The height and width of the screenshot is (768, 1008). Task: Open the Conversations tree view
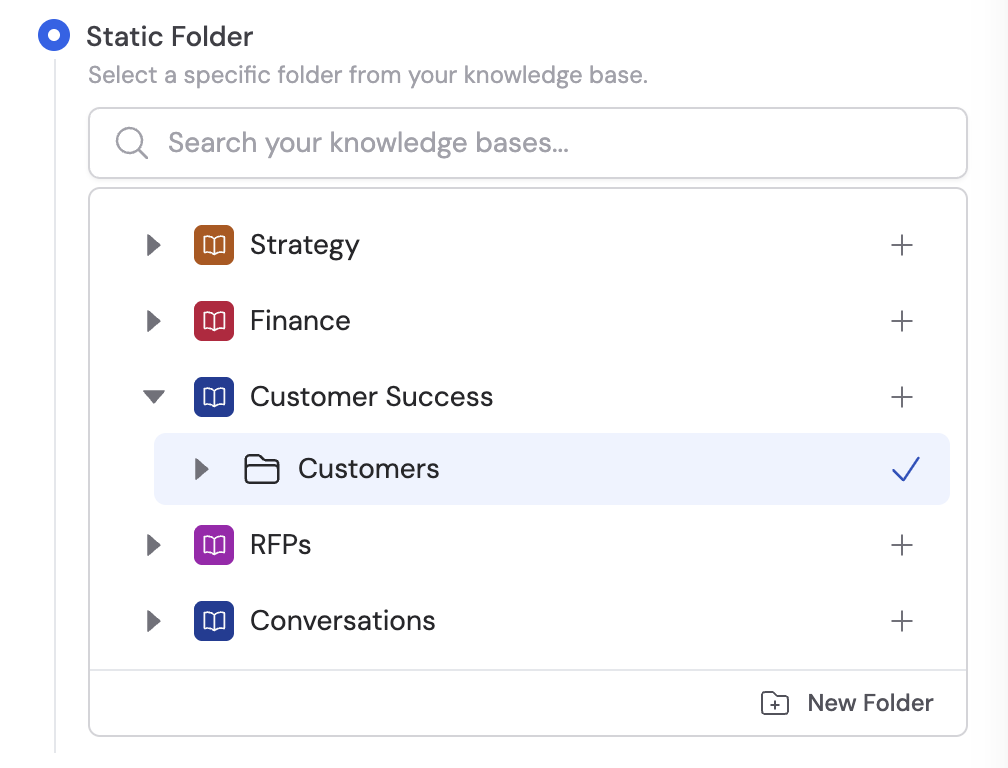tap(153, 620)
